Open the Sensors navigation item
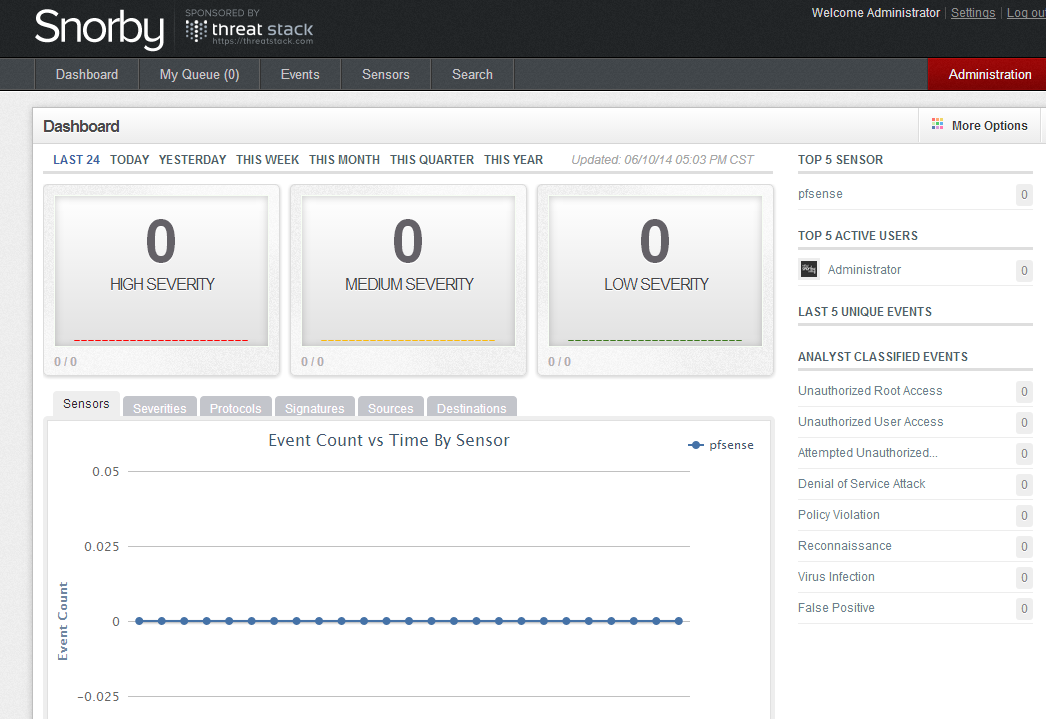1046x719 pixels. point(386,74)
